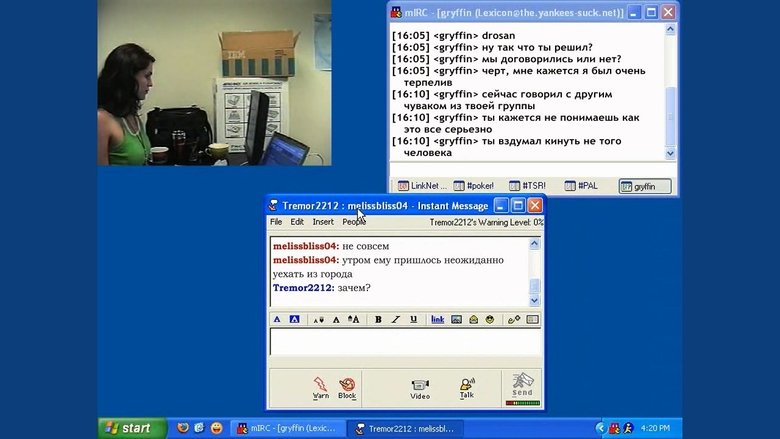The image size is (780, 439).
Task: Insert a hyperlink with the link button
Action: [x=437, y=319]
